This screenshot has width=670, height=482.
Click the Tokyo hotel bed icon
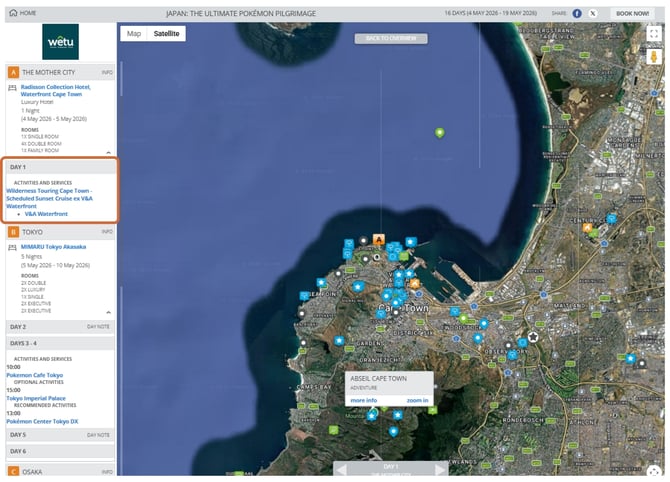pyautogui.click(x=12, y=247)
